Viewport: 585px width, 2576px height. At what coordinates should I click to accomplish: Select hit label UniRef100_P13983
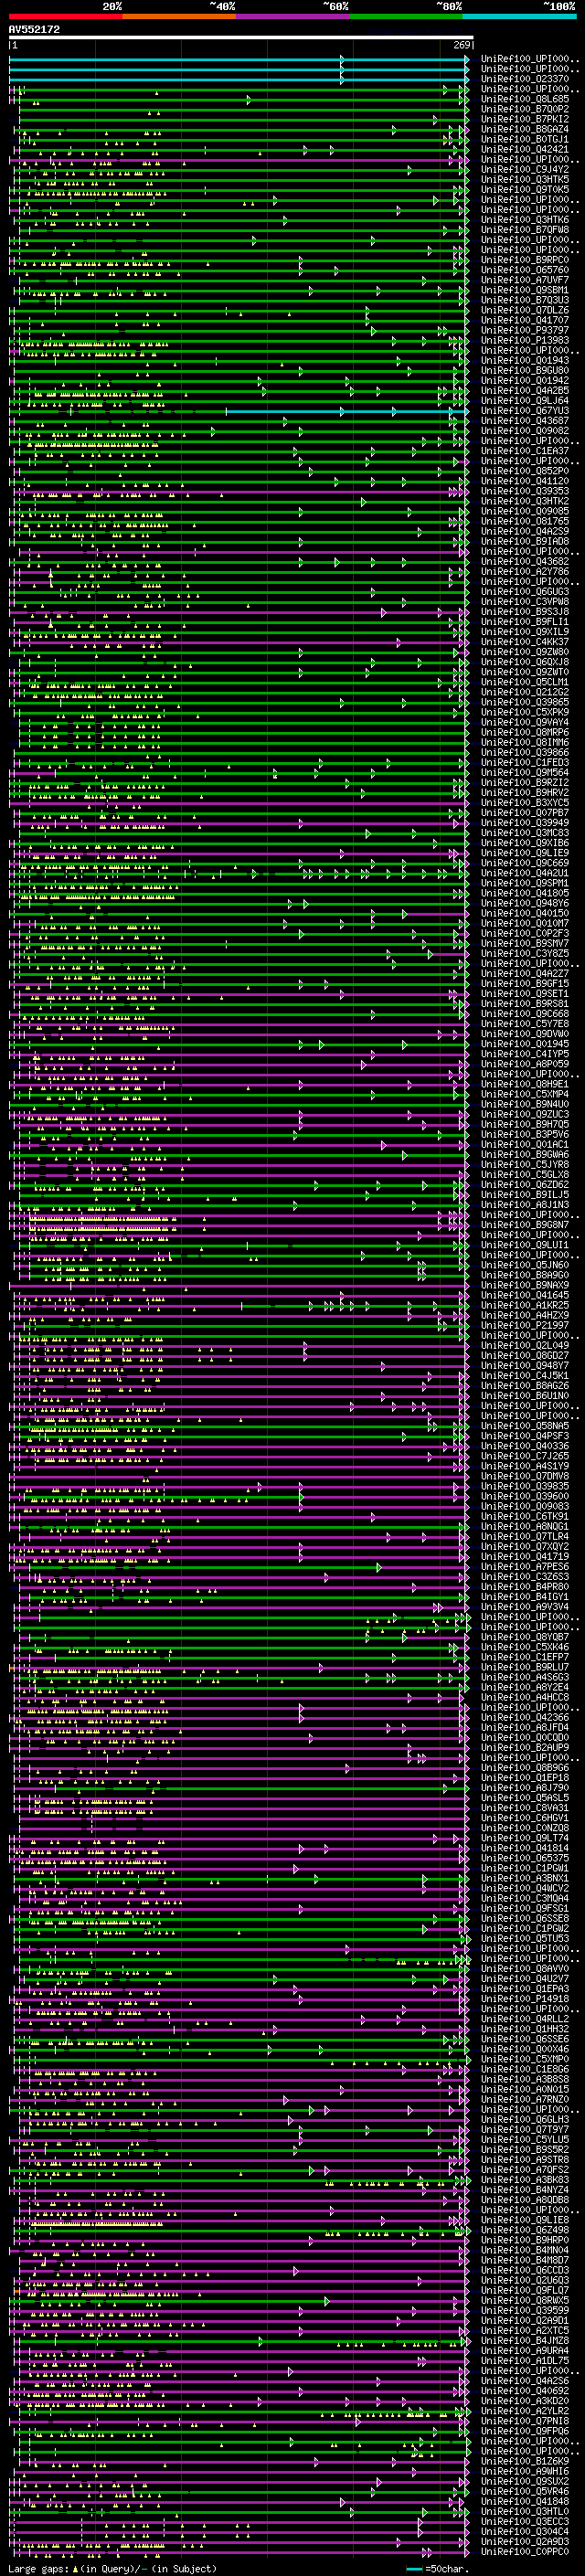(525, 340)
